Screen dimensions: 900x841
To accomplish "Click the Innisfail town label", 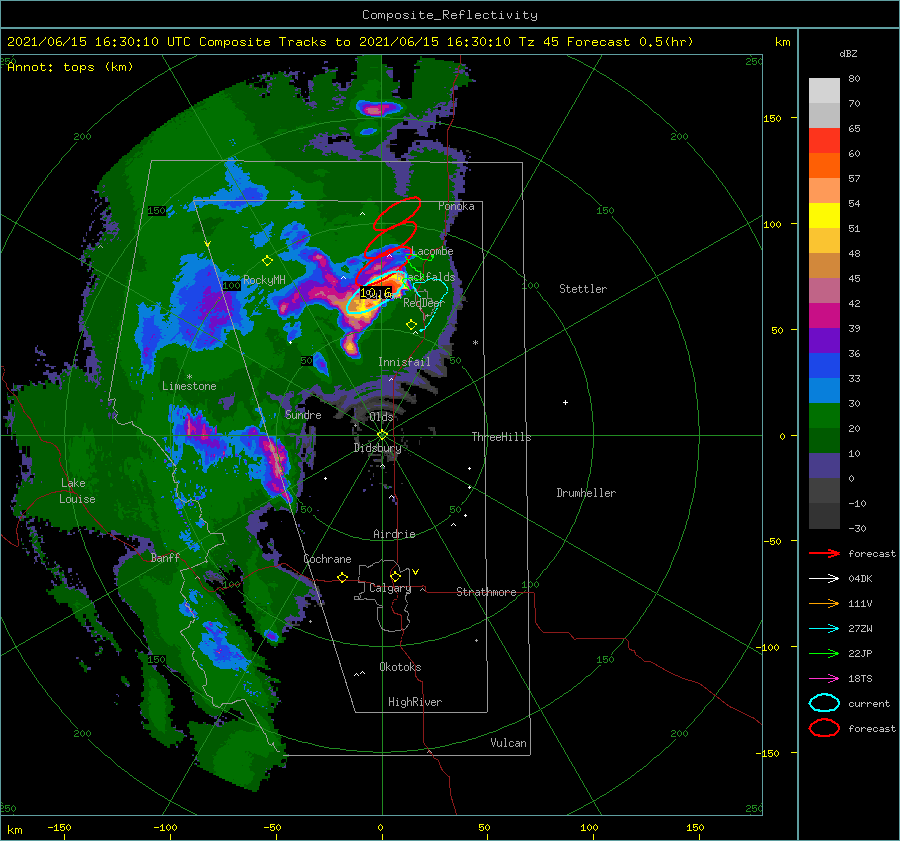I will pos(404,362).
